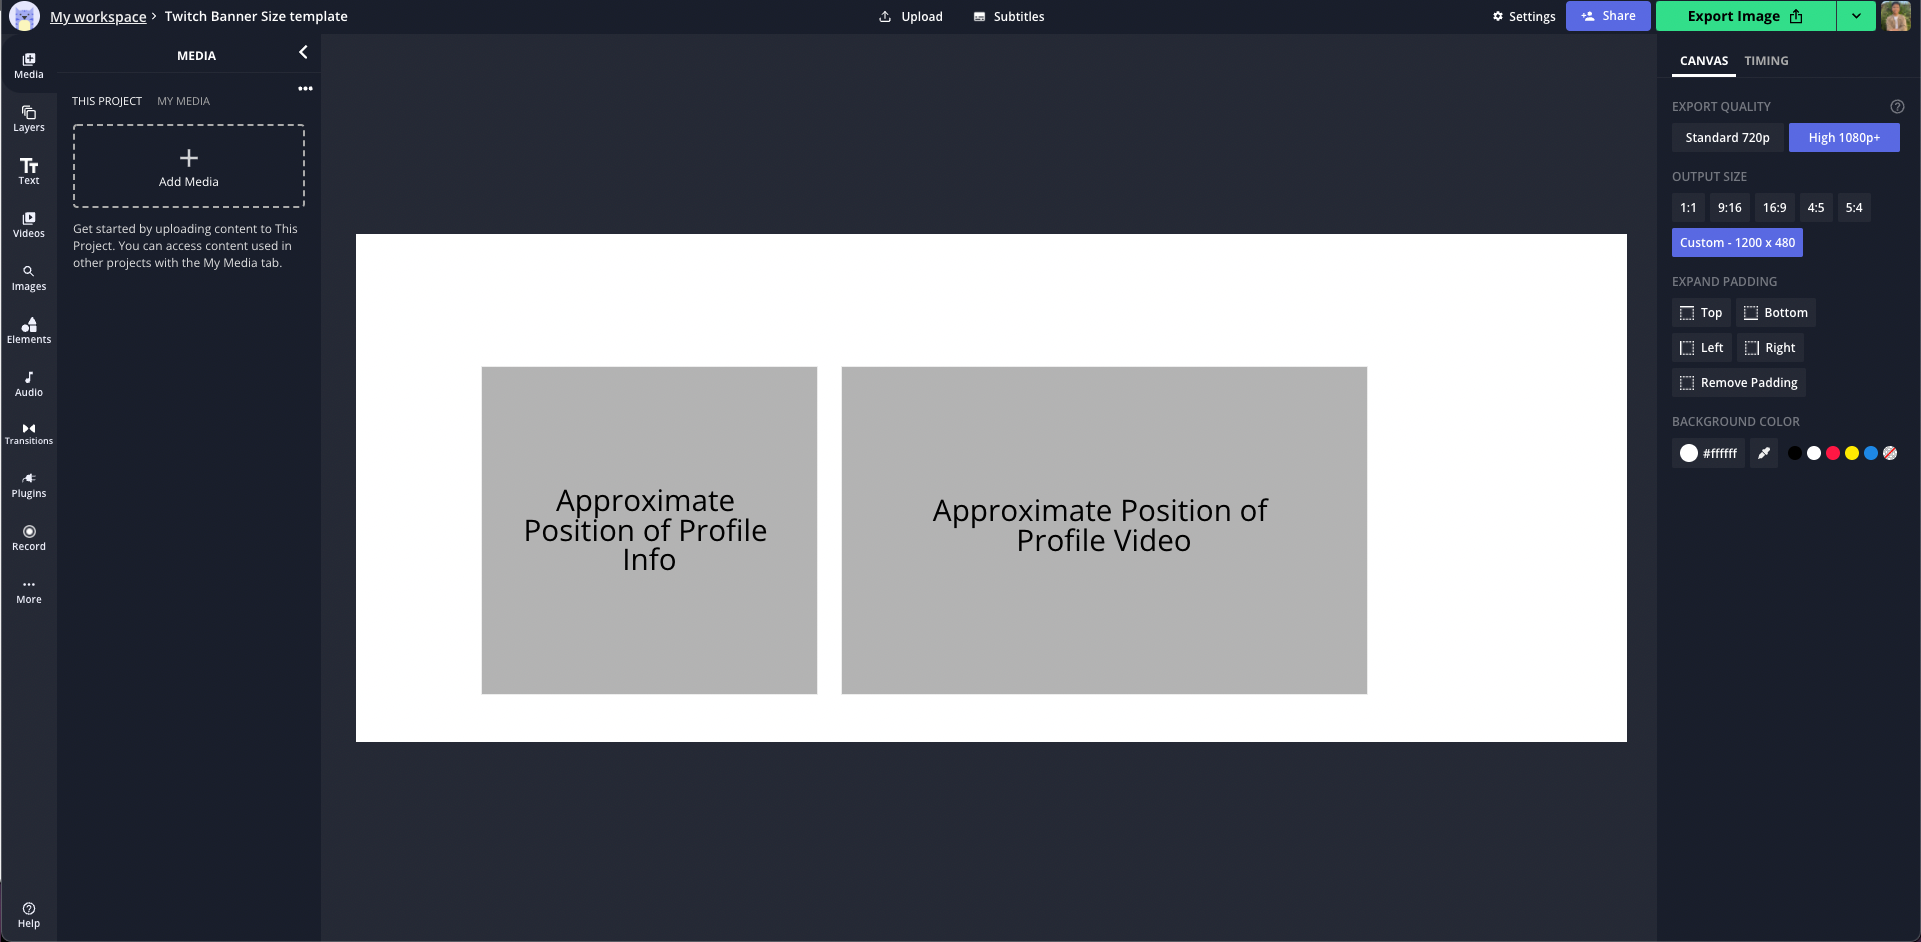
Task: Click the Share button
Action: point(1608,16)
